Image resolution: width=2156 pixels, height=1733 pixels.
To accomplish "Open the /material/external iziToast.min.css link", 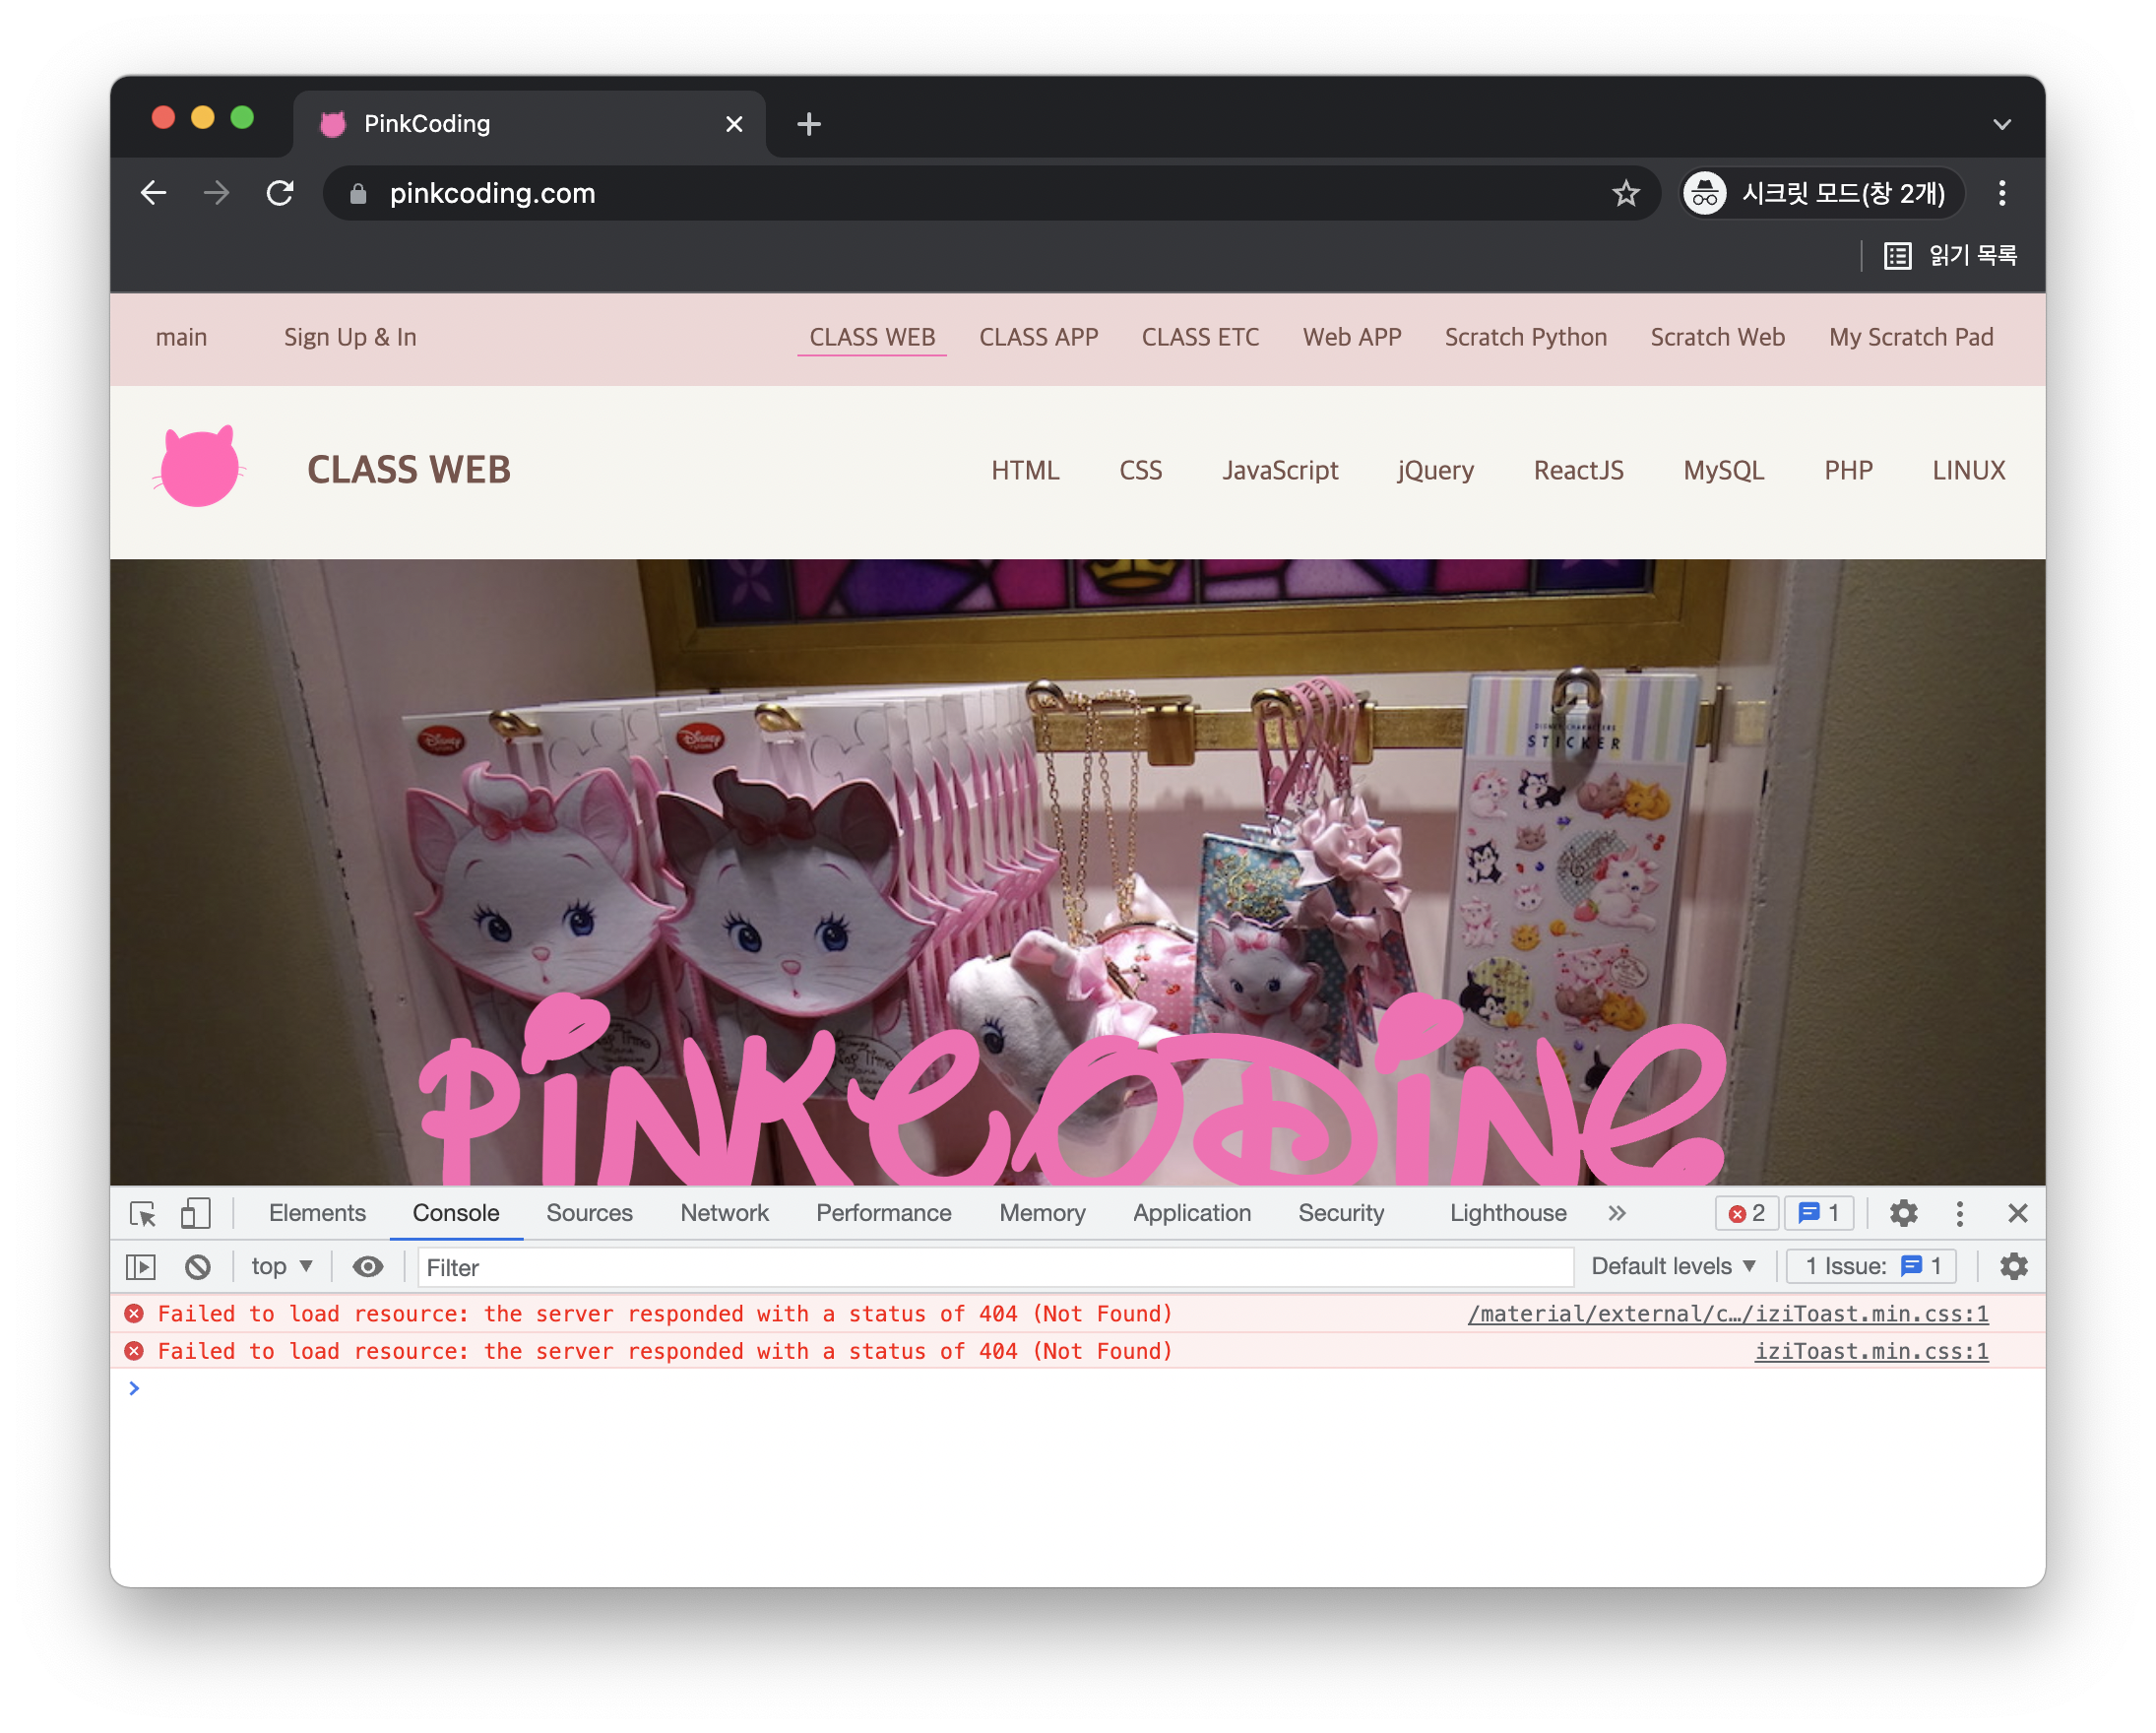I will (x=1727, y=1314).
